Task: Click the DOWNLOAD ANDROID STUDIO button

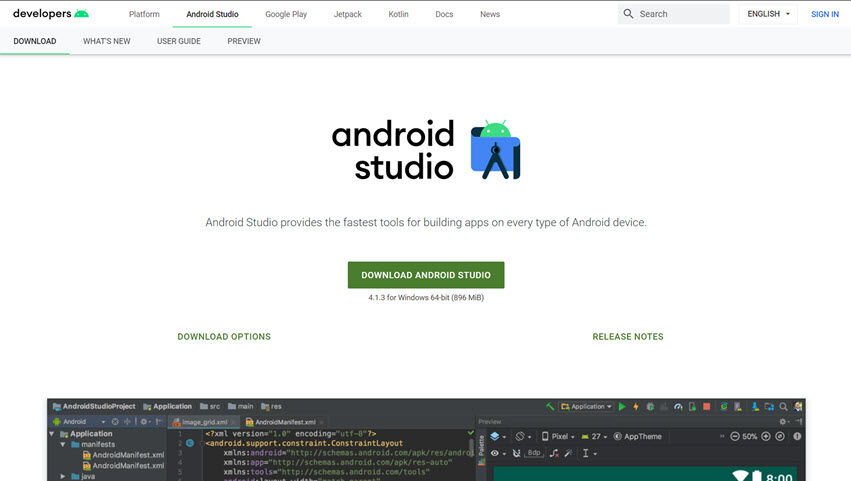Action: click(x=426, y=275)
